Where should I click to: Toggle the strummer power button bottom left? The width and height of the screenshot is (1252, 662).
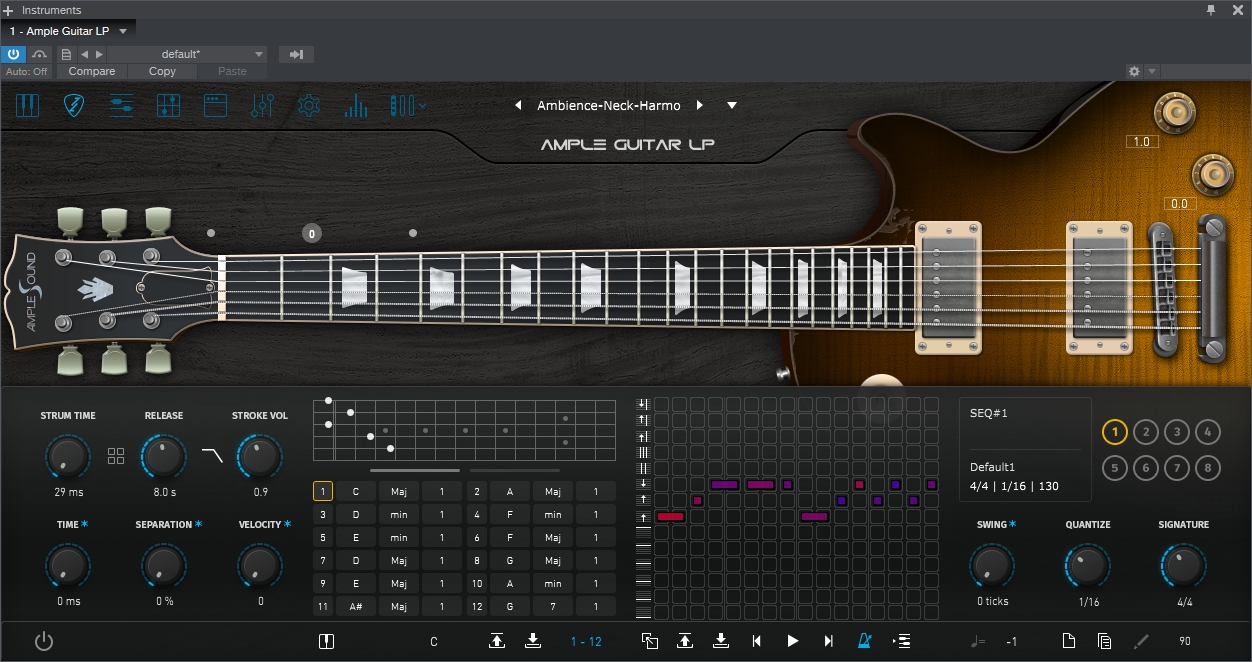(x=43, y=641)
